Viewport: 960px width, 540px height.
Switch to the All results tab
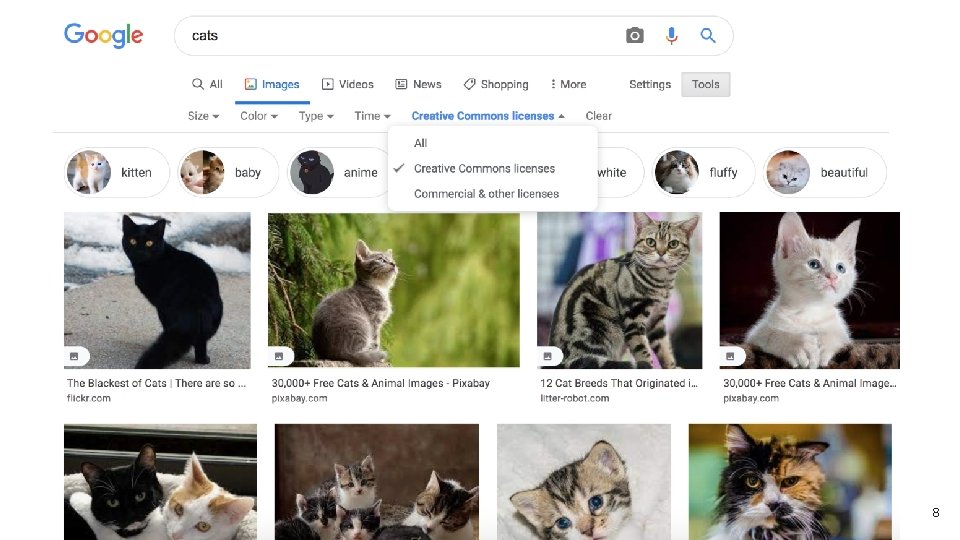[x=207, y=84]
